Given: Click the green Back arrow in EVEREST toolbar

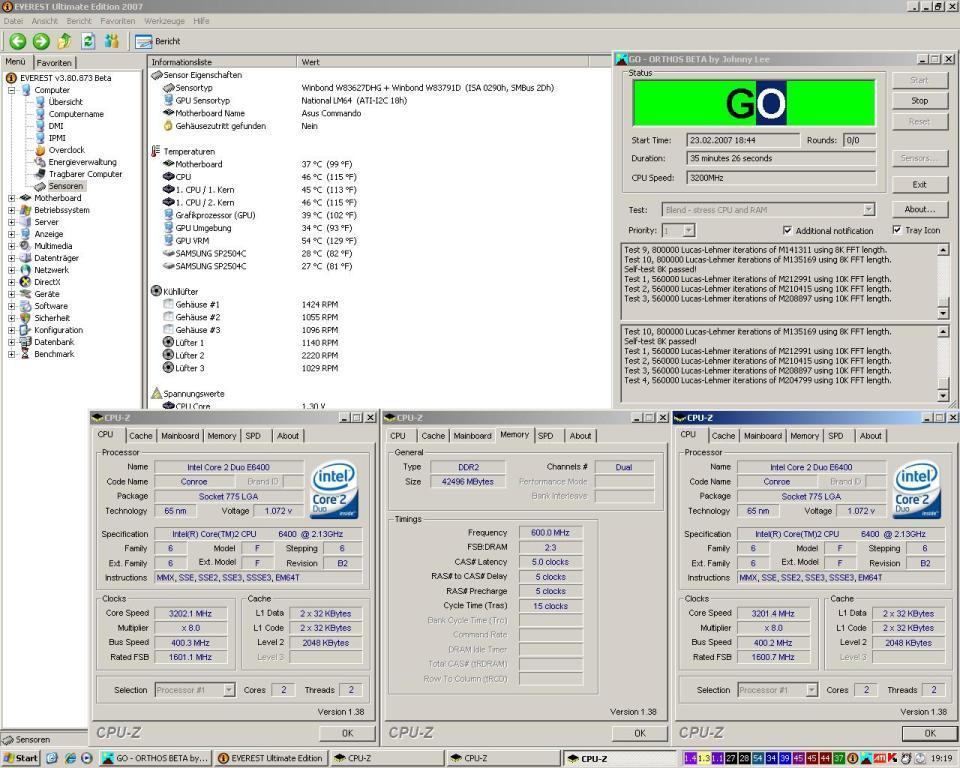Looking at the screenshot, I should coord(18,41).
